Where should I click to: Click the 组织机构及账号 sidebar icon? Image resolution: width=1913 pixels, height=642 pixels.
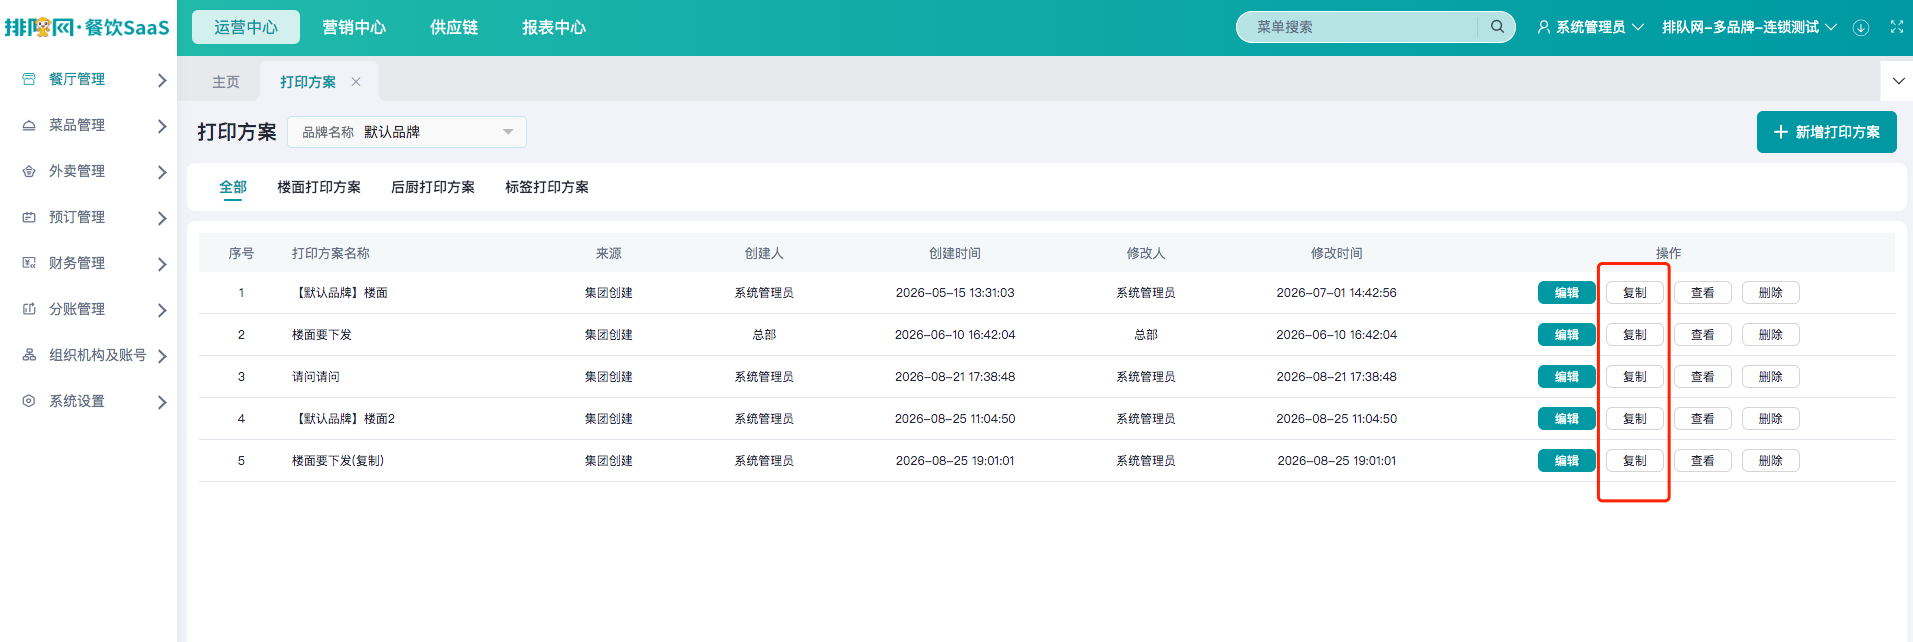pos(29,355)
